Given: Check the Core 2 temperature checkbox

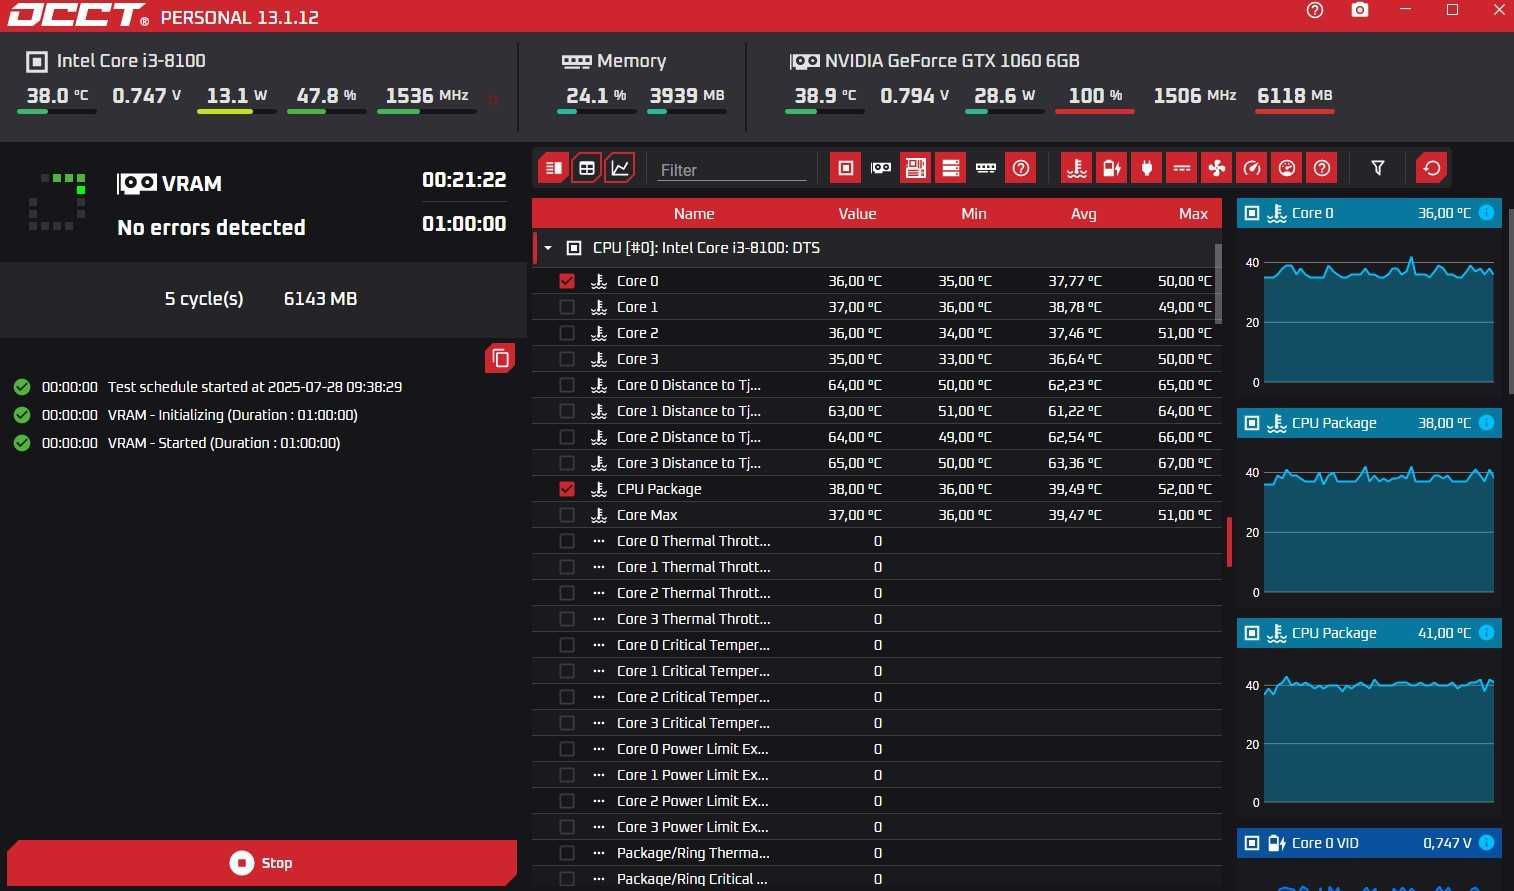Looking at the screenshot, I should pos(567,333).
